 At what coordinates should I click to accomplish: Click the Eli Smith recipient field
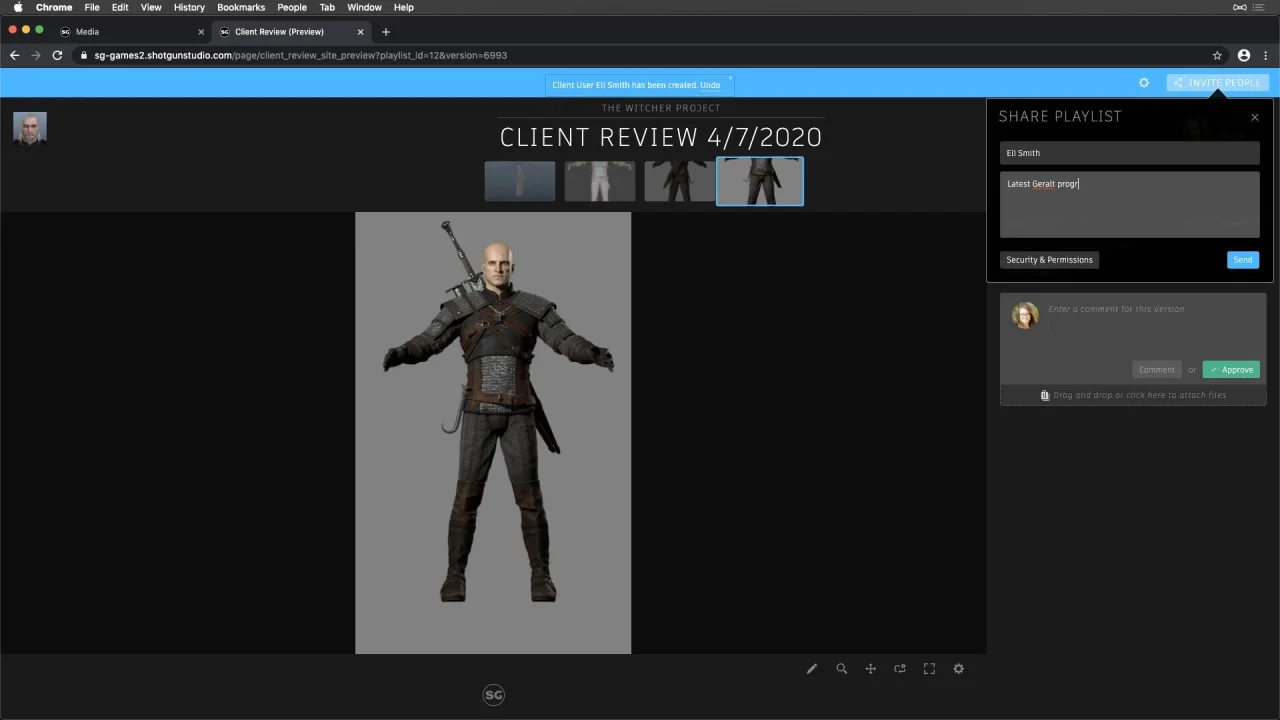tap(1130, 153)
